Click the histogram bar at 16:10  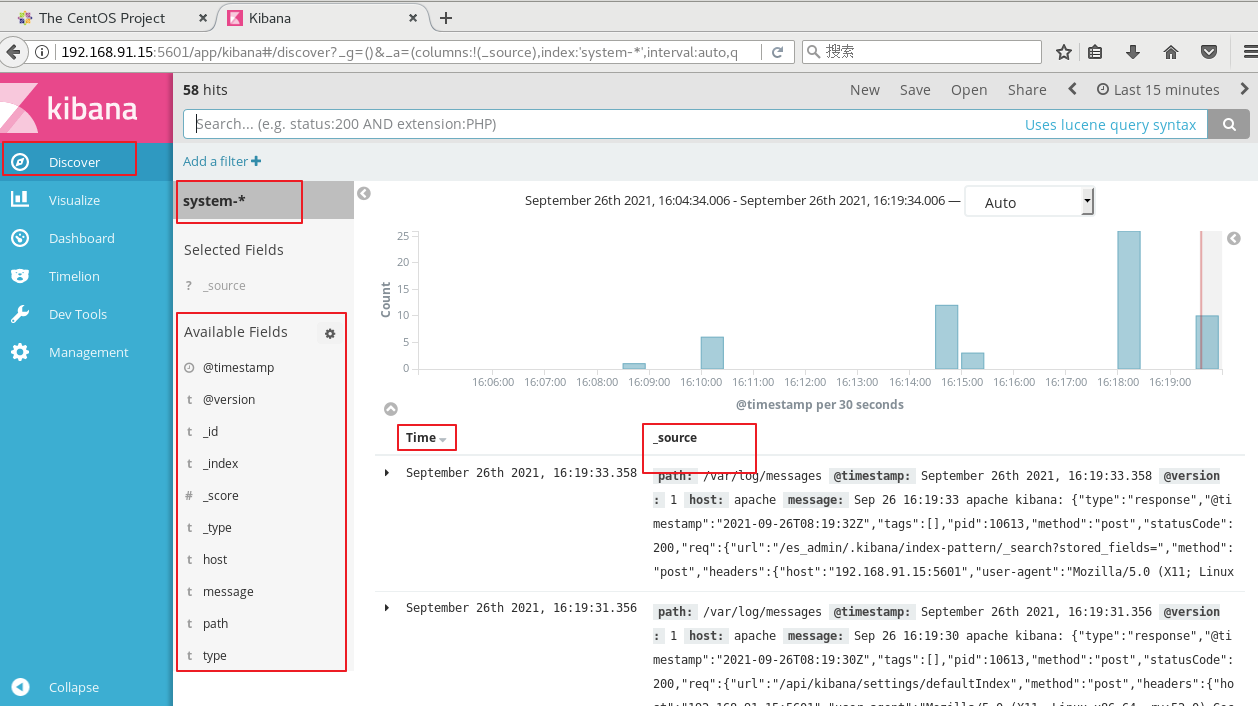pos(712,353)
